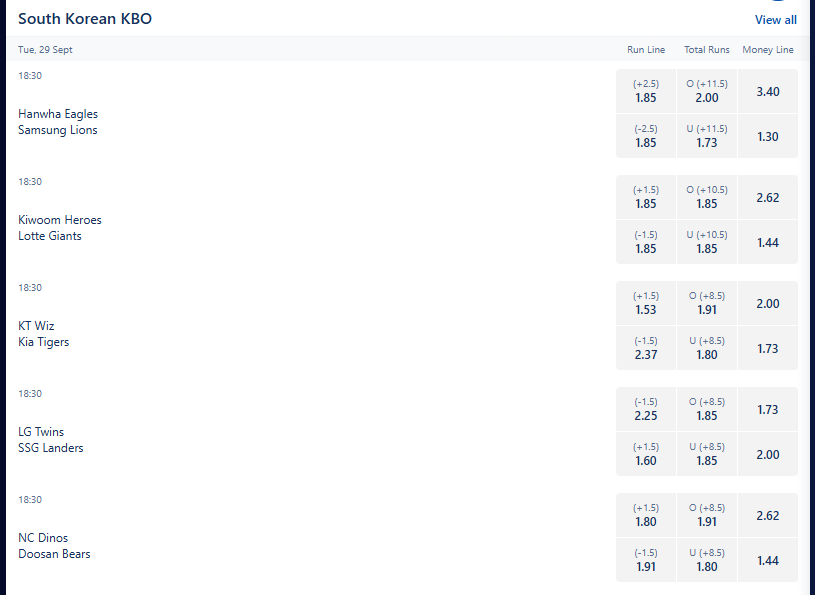Select KT Wiz game Over 8.5 at 1.91

tap(706, 303)
